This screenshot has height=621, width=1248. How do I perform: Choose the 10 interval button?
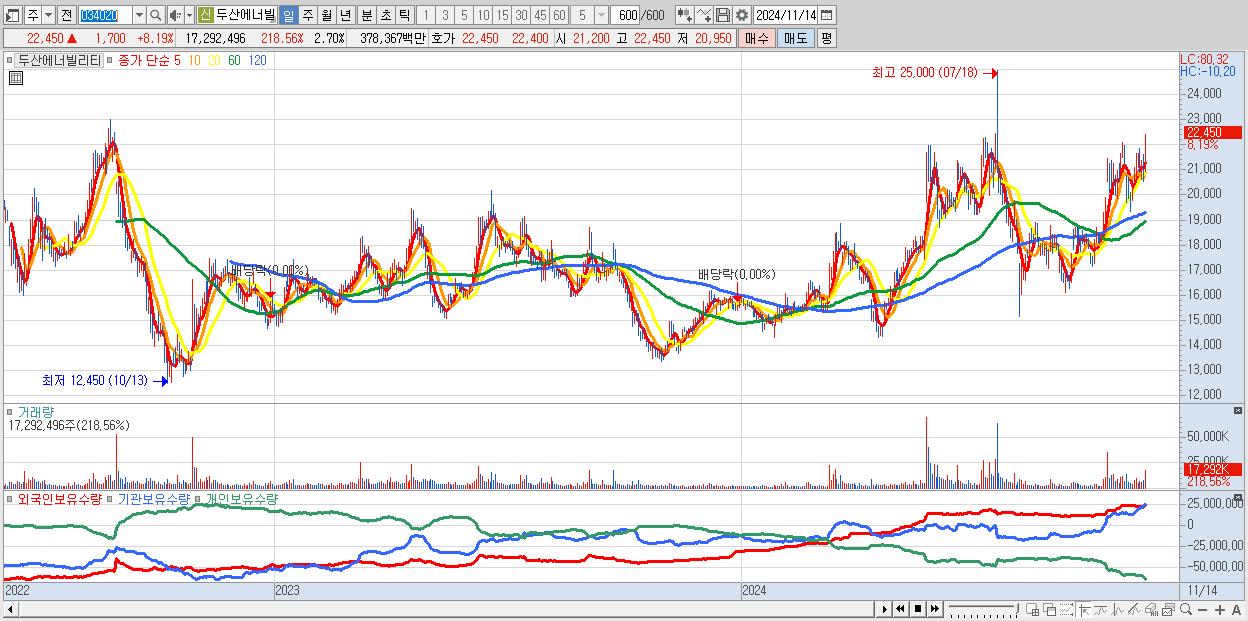[483, 16]
